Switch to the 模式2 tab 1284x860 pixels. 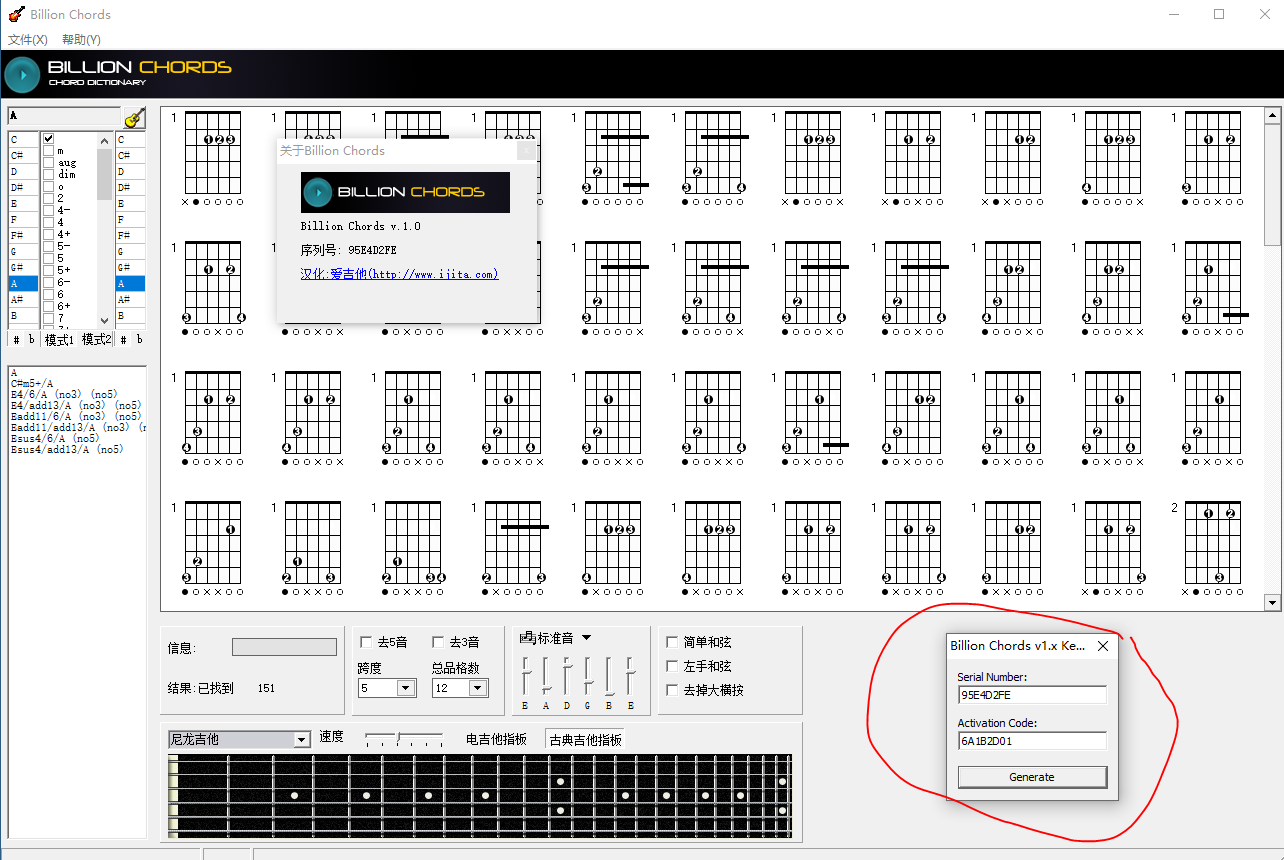click(97, 340)
